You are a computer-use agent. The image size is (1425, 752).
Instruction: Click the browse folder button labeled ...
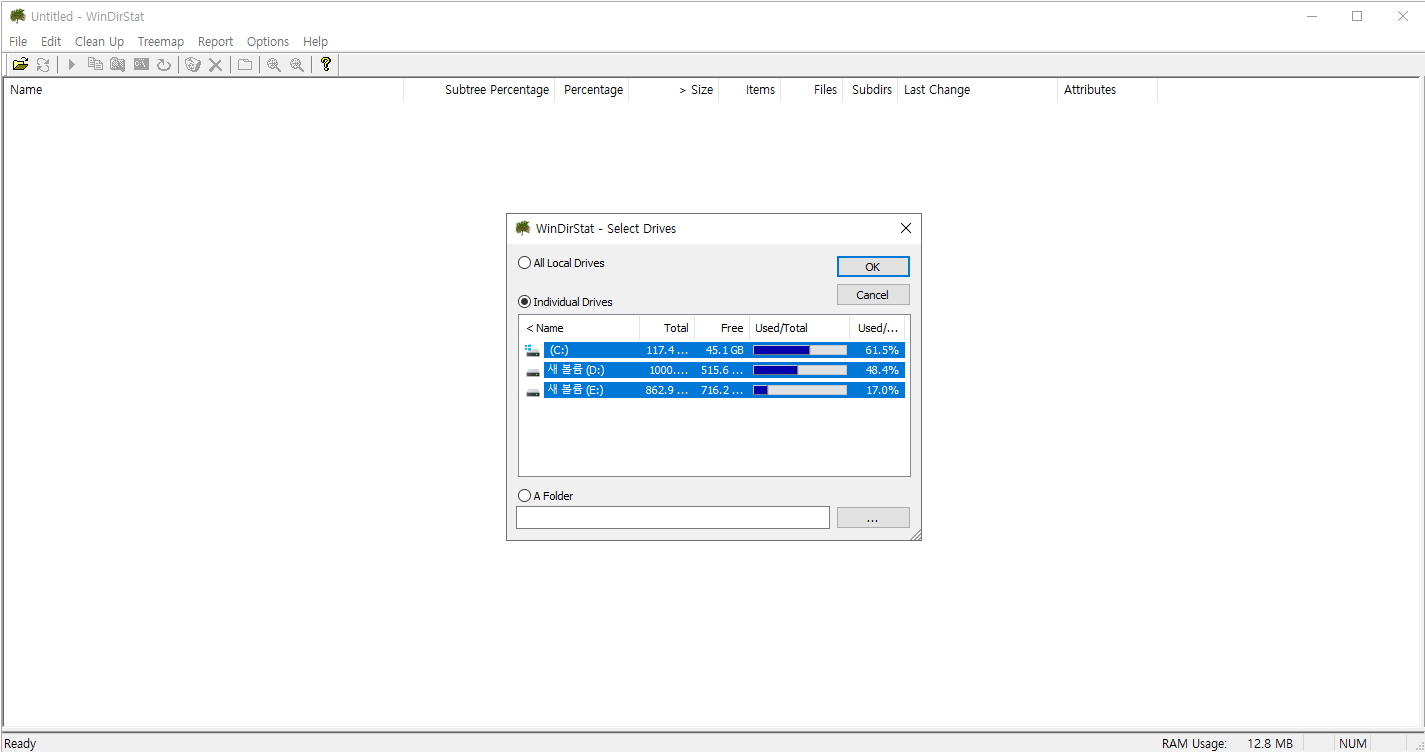click(x=873, y=518)
